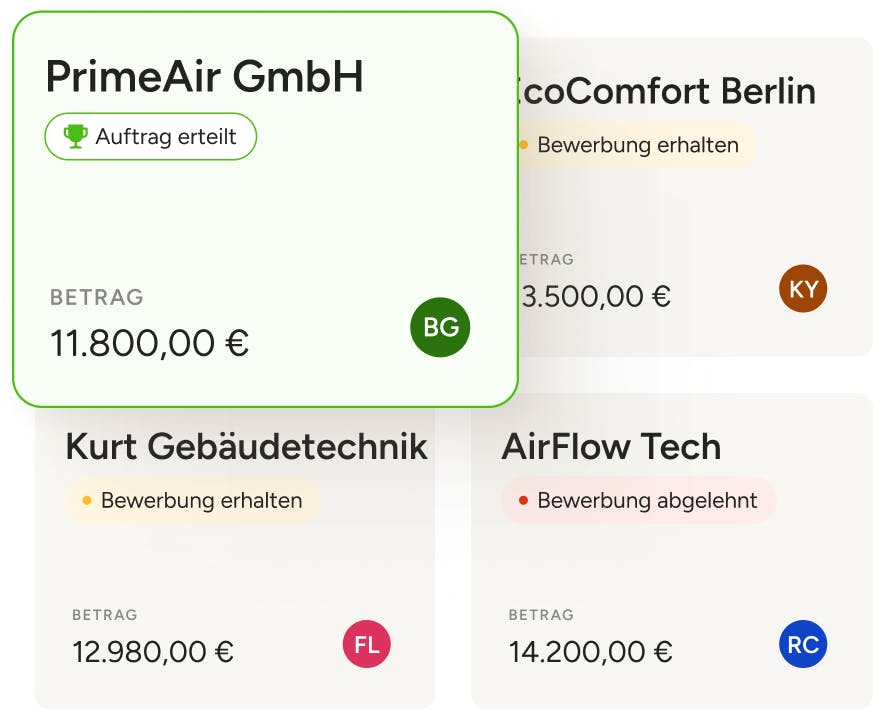The width and height of the screenshot is (885, 720).
Task: Open the PrimeAir GmbH title
Action: tap(204, 76)
